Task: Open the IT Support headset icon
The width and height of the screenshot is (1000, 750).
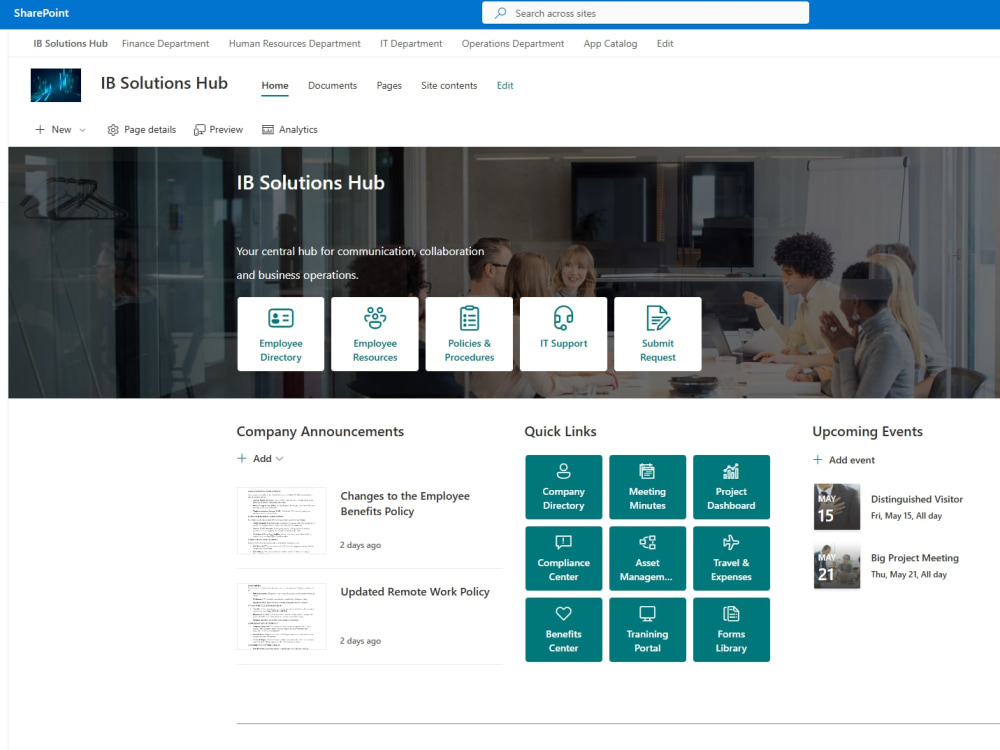Action: tap(563, 318)
